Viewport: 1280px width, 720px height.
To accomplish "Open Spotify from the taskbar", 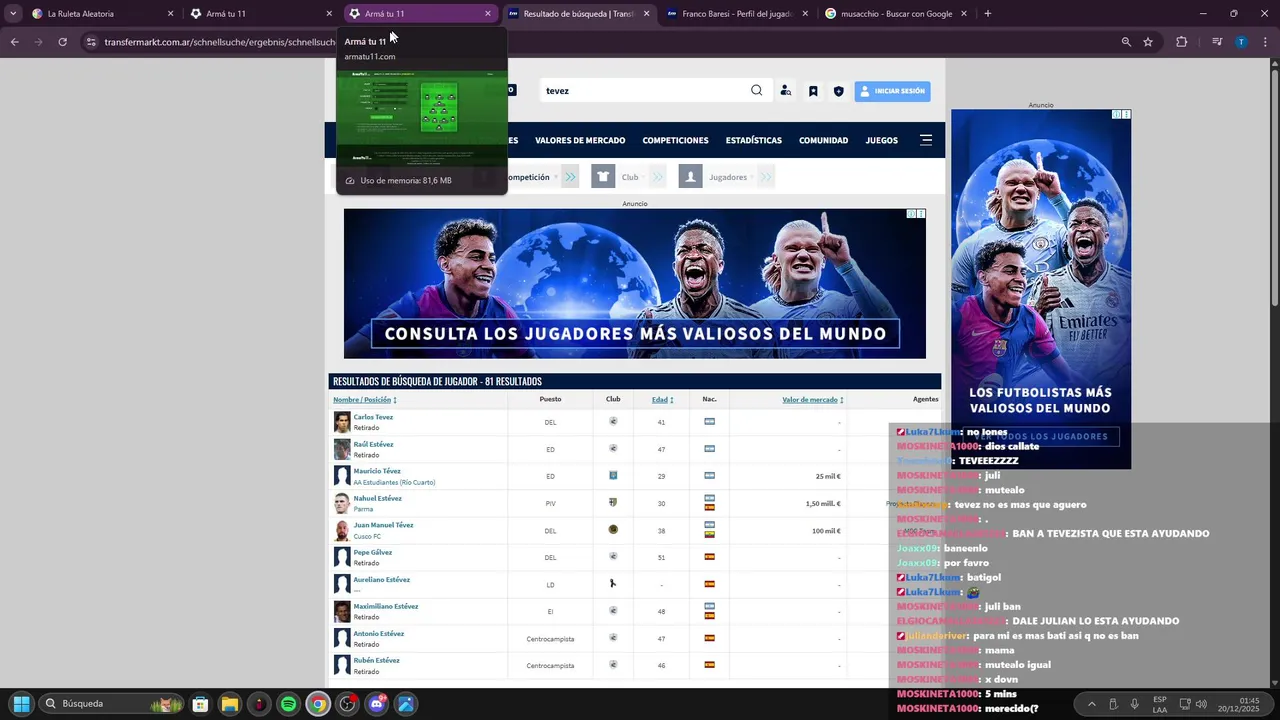I will (288, 704).
